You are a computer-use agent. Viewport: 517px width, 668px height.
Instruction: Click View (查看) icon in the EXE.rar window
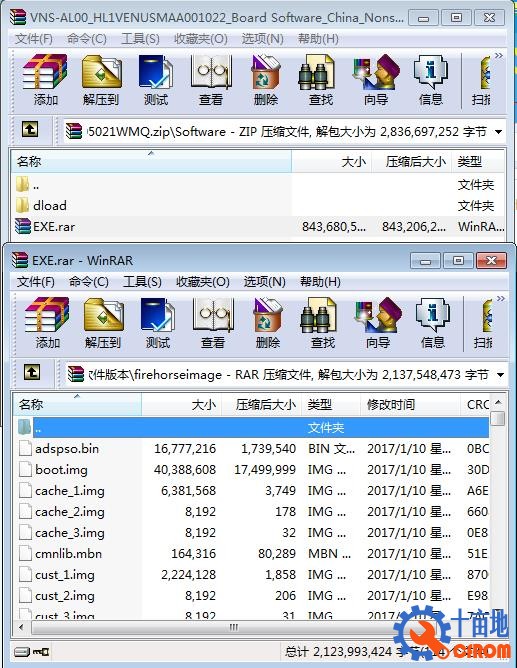pos(213,322)
